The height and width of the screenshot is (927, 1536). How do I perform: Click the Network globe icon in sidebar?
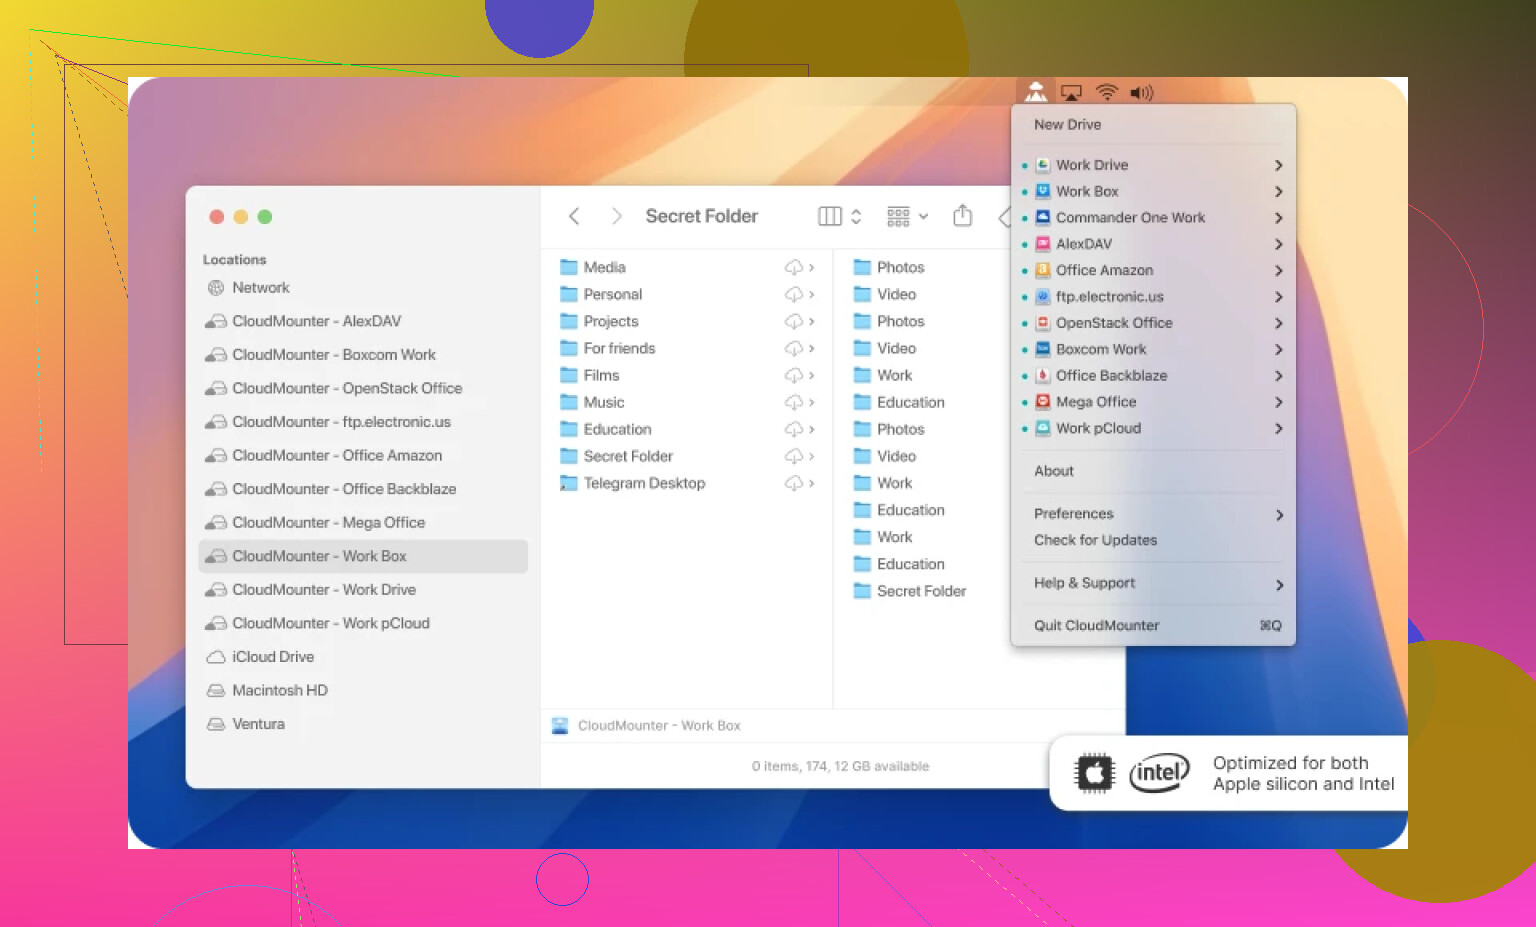coord(215,288)
